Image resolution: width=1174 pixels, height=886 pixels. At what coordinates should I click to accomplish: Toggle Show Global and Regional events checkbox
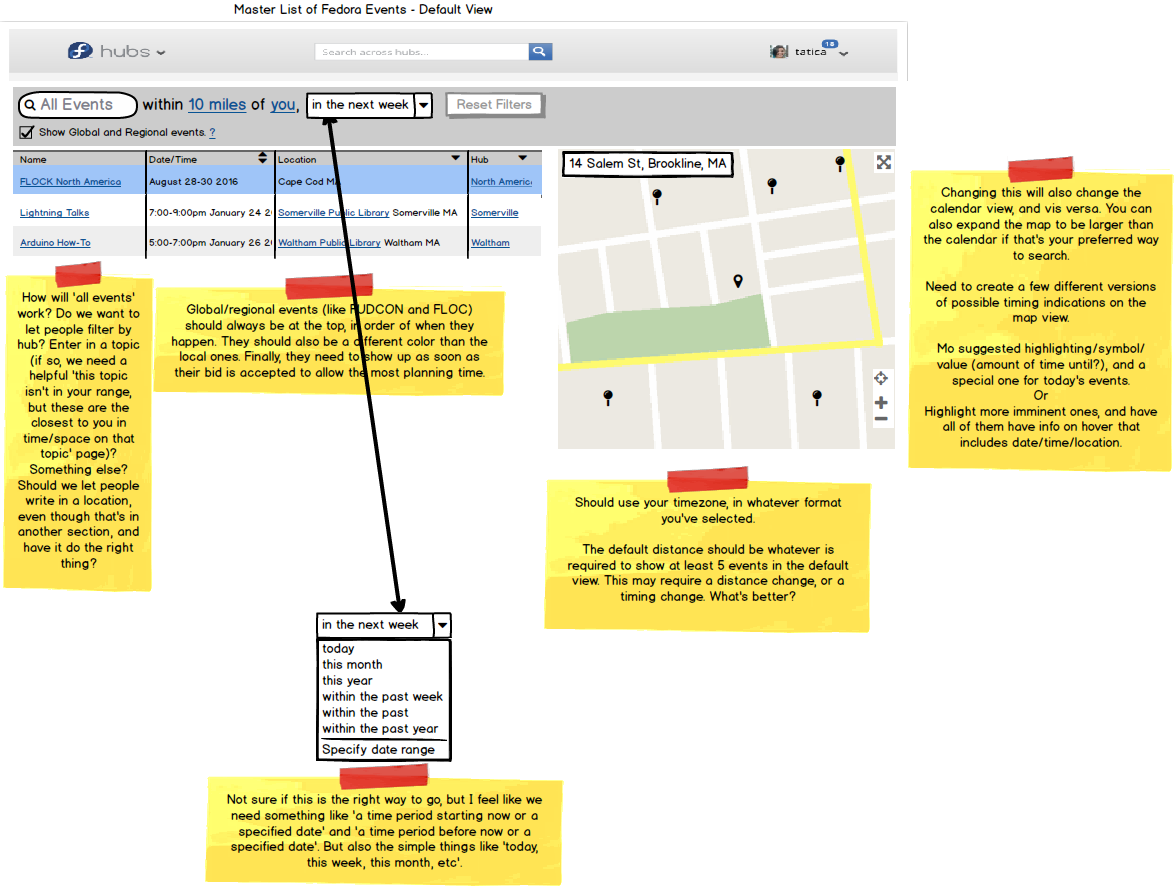tap(27, 133)
